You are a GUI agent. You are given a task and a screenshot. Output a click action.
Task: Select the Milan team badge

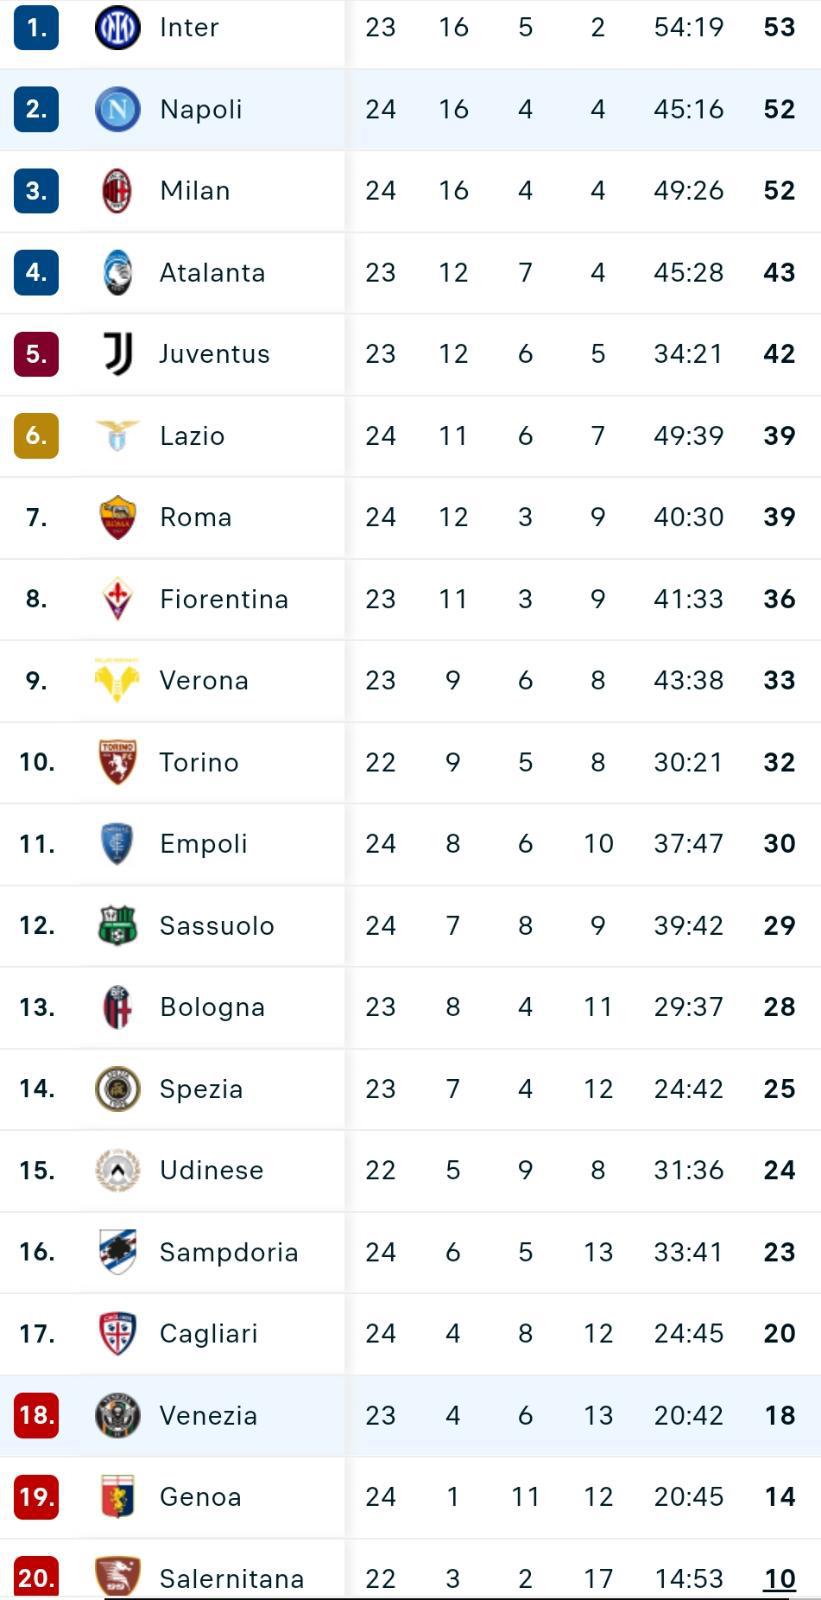tap(117, 191)
